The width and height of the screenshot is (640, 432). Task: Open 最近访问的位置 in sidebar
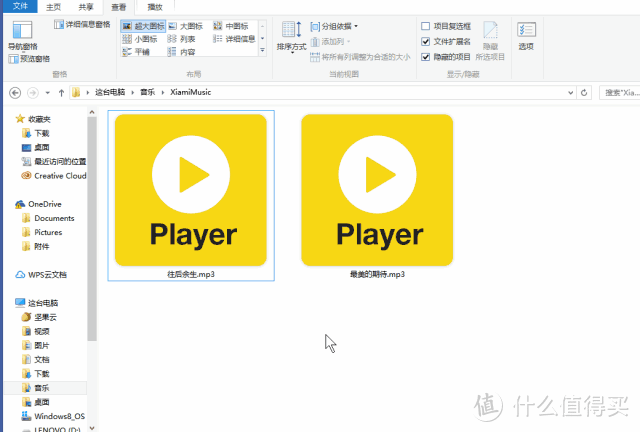tap(54, 162)
